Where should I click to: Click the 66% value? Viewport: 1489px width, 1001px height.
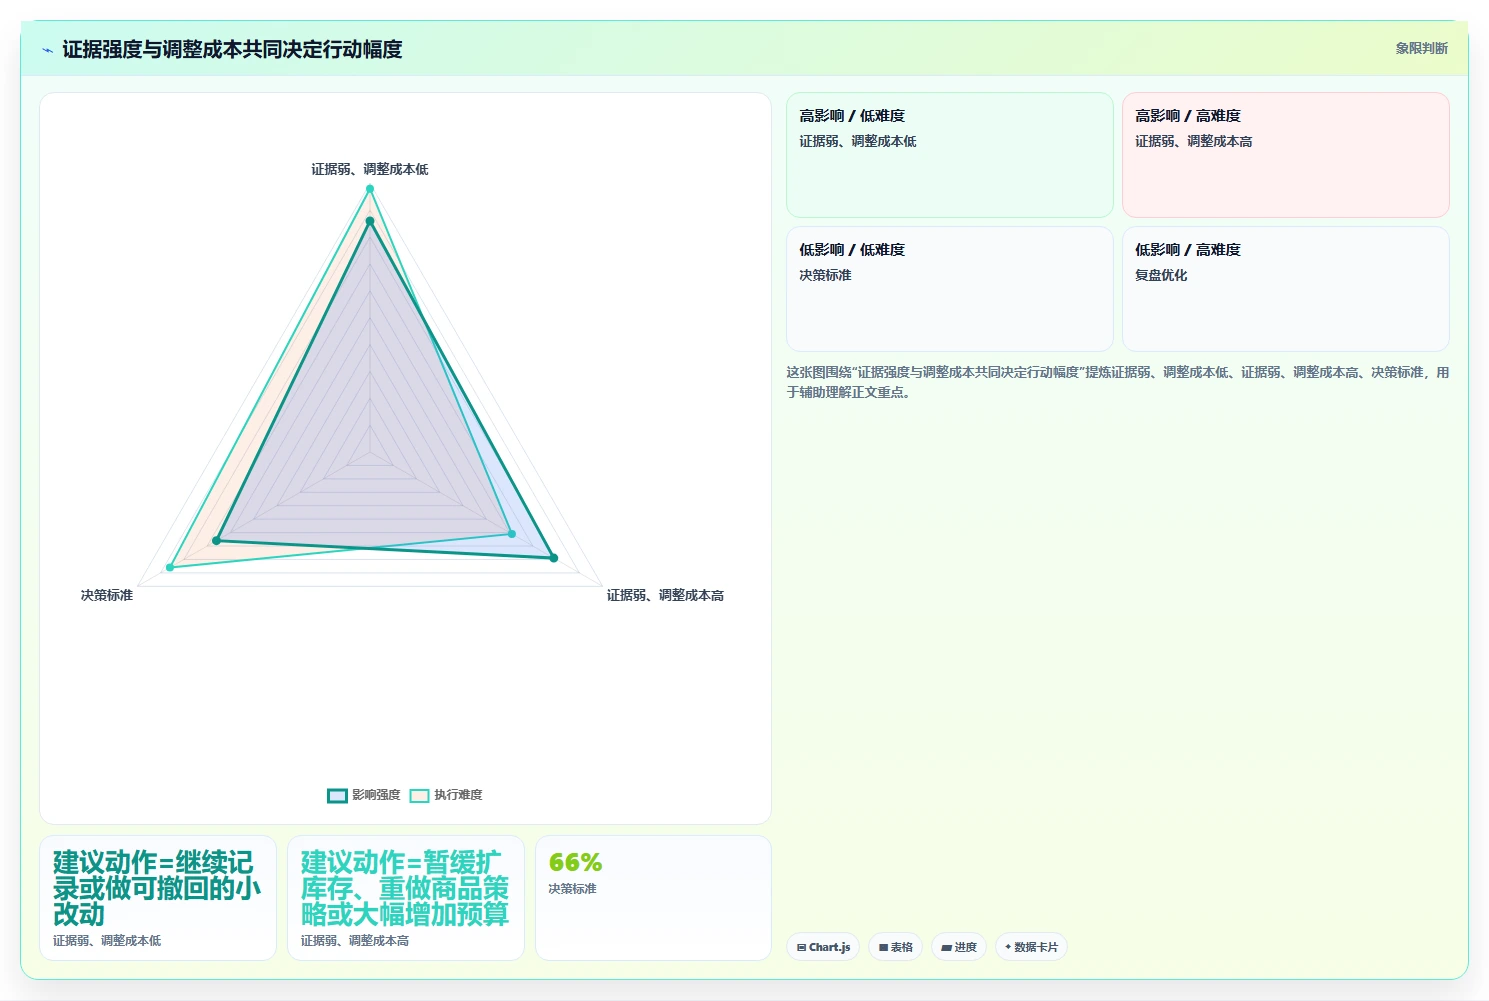pos(575,862)
